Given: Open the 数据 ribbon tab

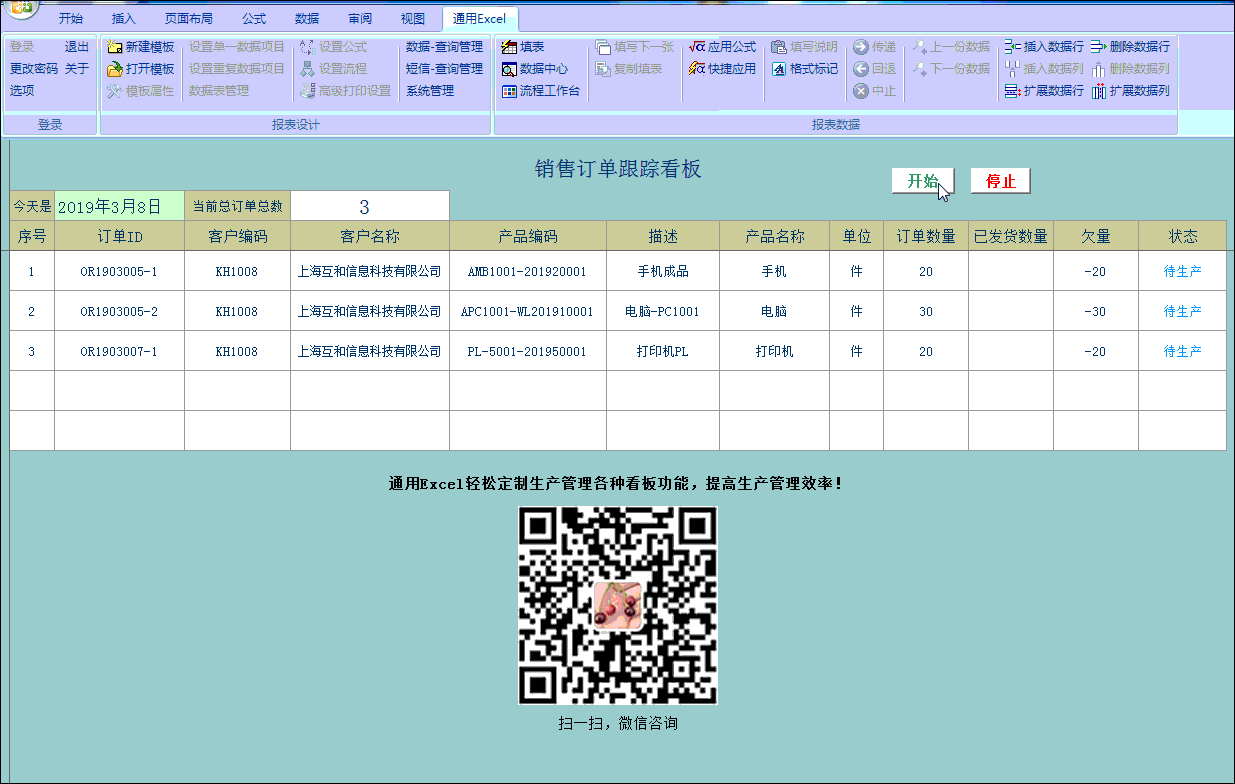Looking at the screenshot, I should 307,19.
